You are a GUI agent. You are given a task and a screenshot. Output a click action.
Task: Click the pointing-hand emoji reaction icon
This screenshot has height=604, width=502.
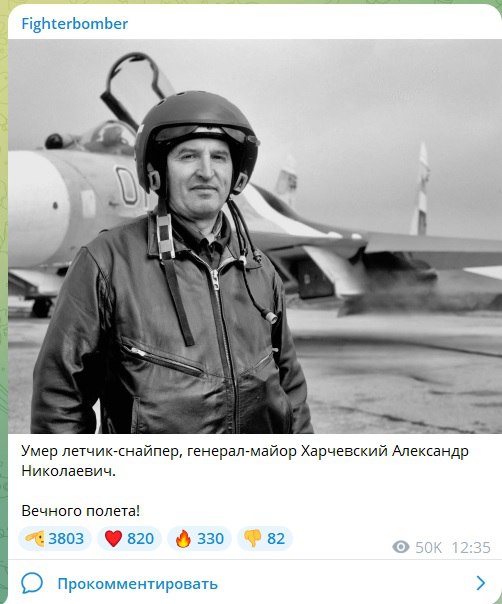point(35,538)
